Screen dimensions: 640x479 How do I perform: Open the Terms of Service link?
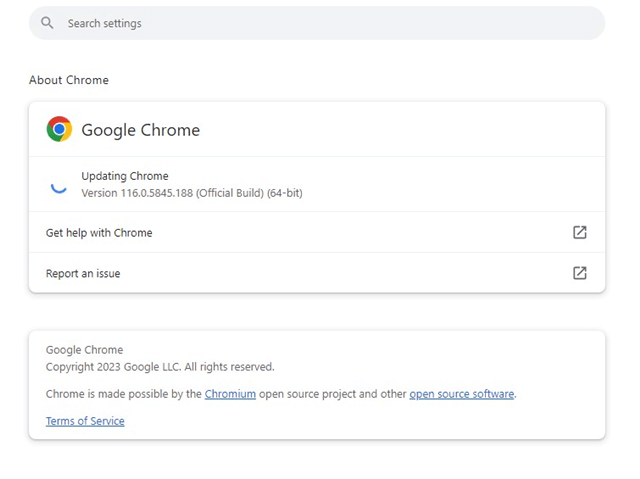pyautogui.click(x=85, y=421)
